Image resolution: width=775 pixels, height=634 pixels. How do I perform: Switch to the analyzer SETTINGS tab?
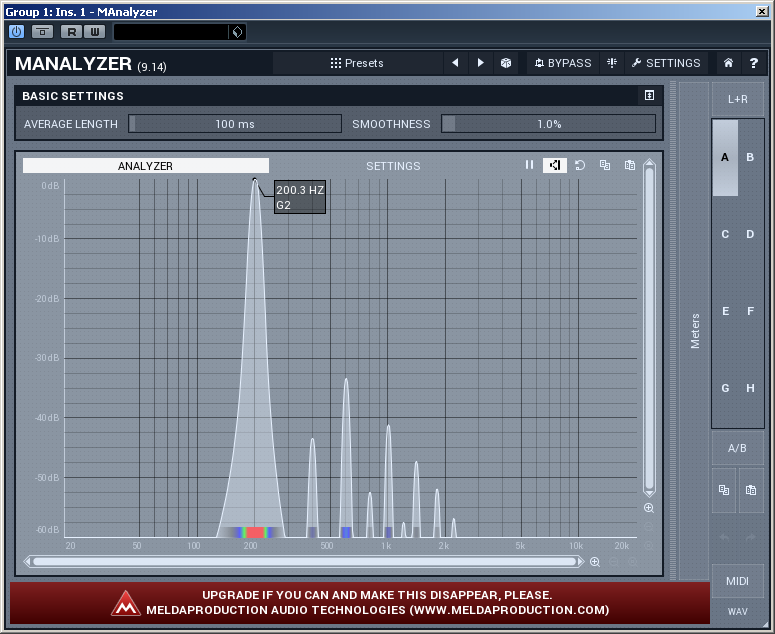point(393,166)
